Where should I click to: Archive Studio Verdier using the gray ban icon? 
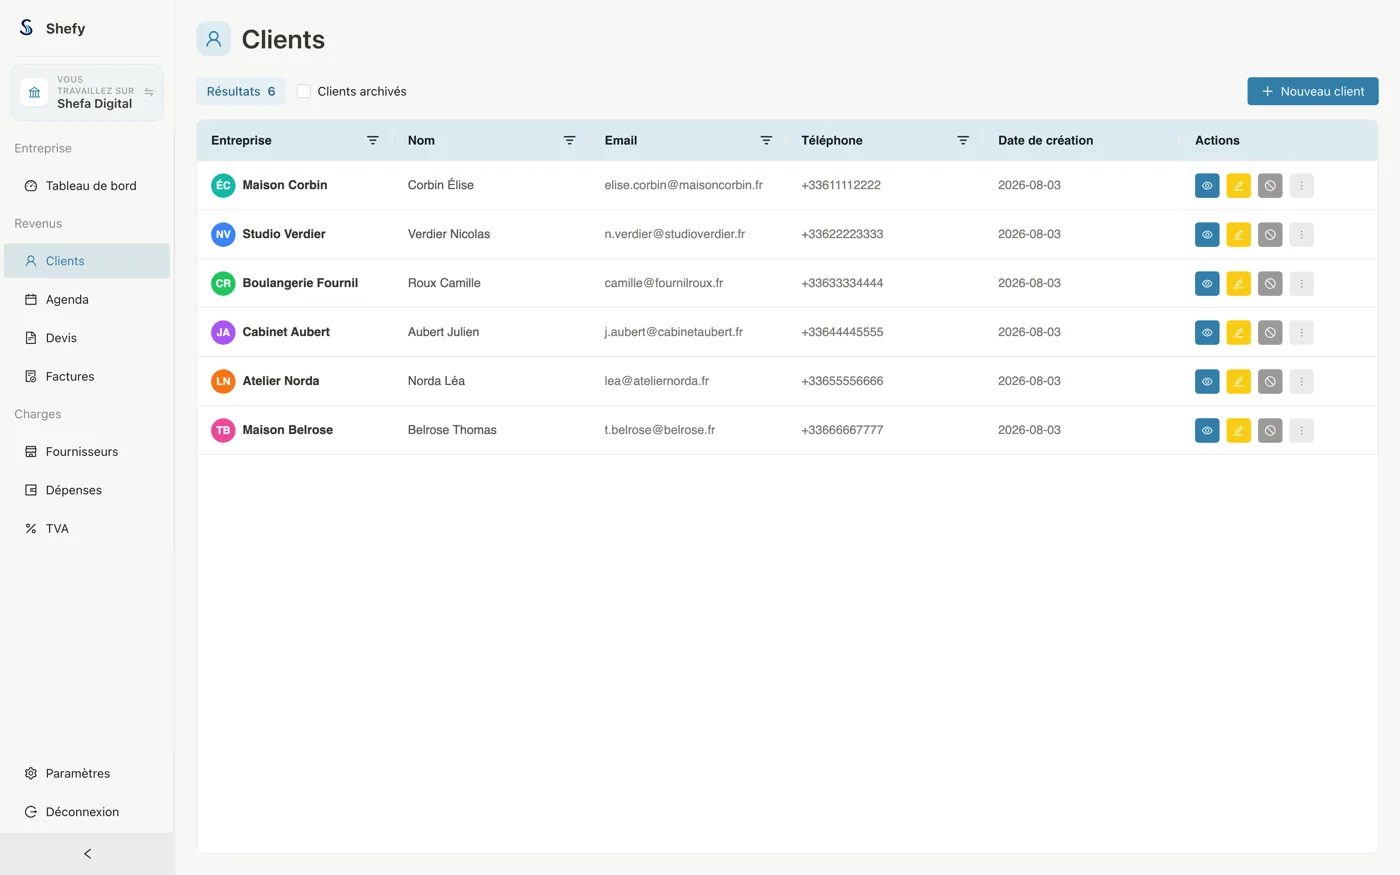pyautogui.click(x=1270, y=235)
